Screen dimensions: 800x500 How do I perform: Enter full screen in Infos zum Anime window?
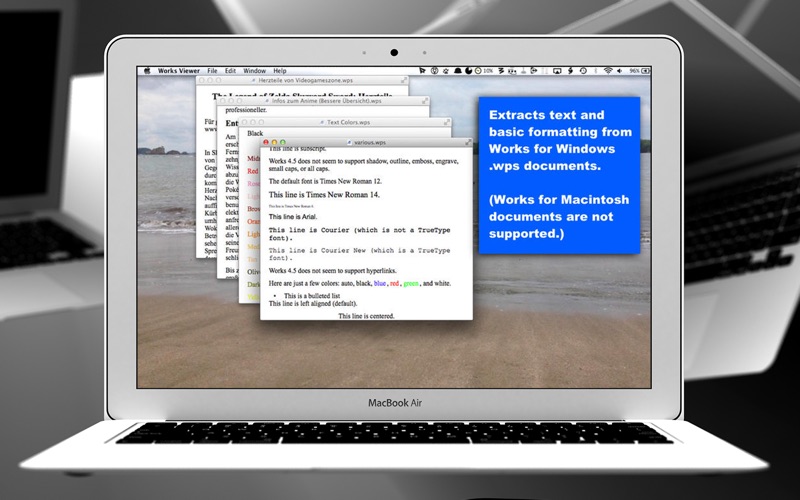pyautogui.click(x=426, y=101)
